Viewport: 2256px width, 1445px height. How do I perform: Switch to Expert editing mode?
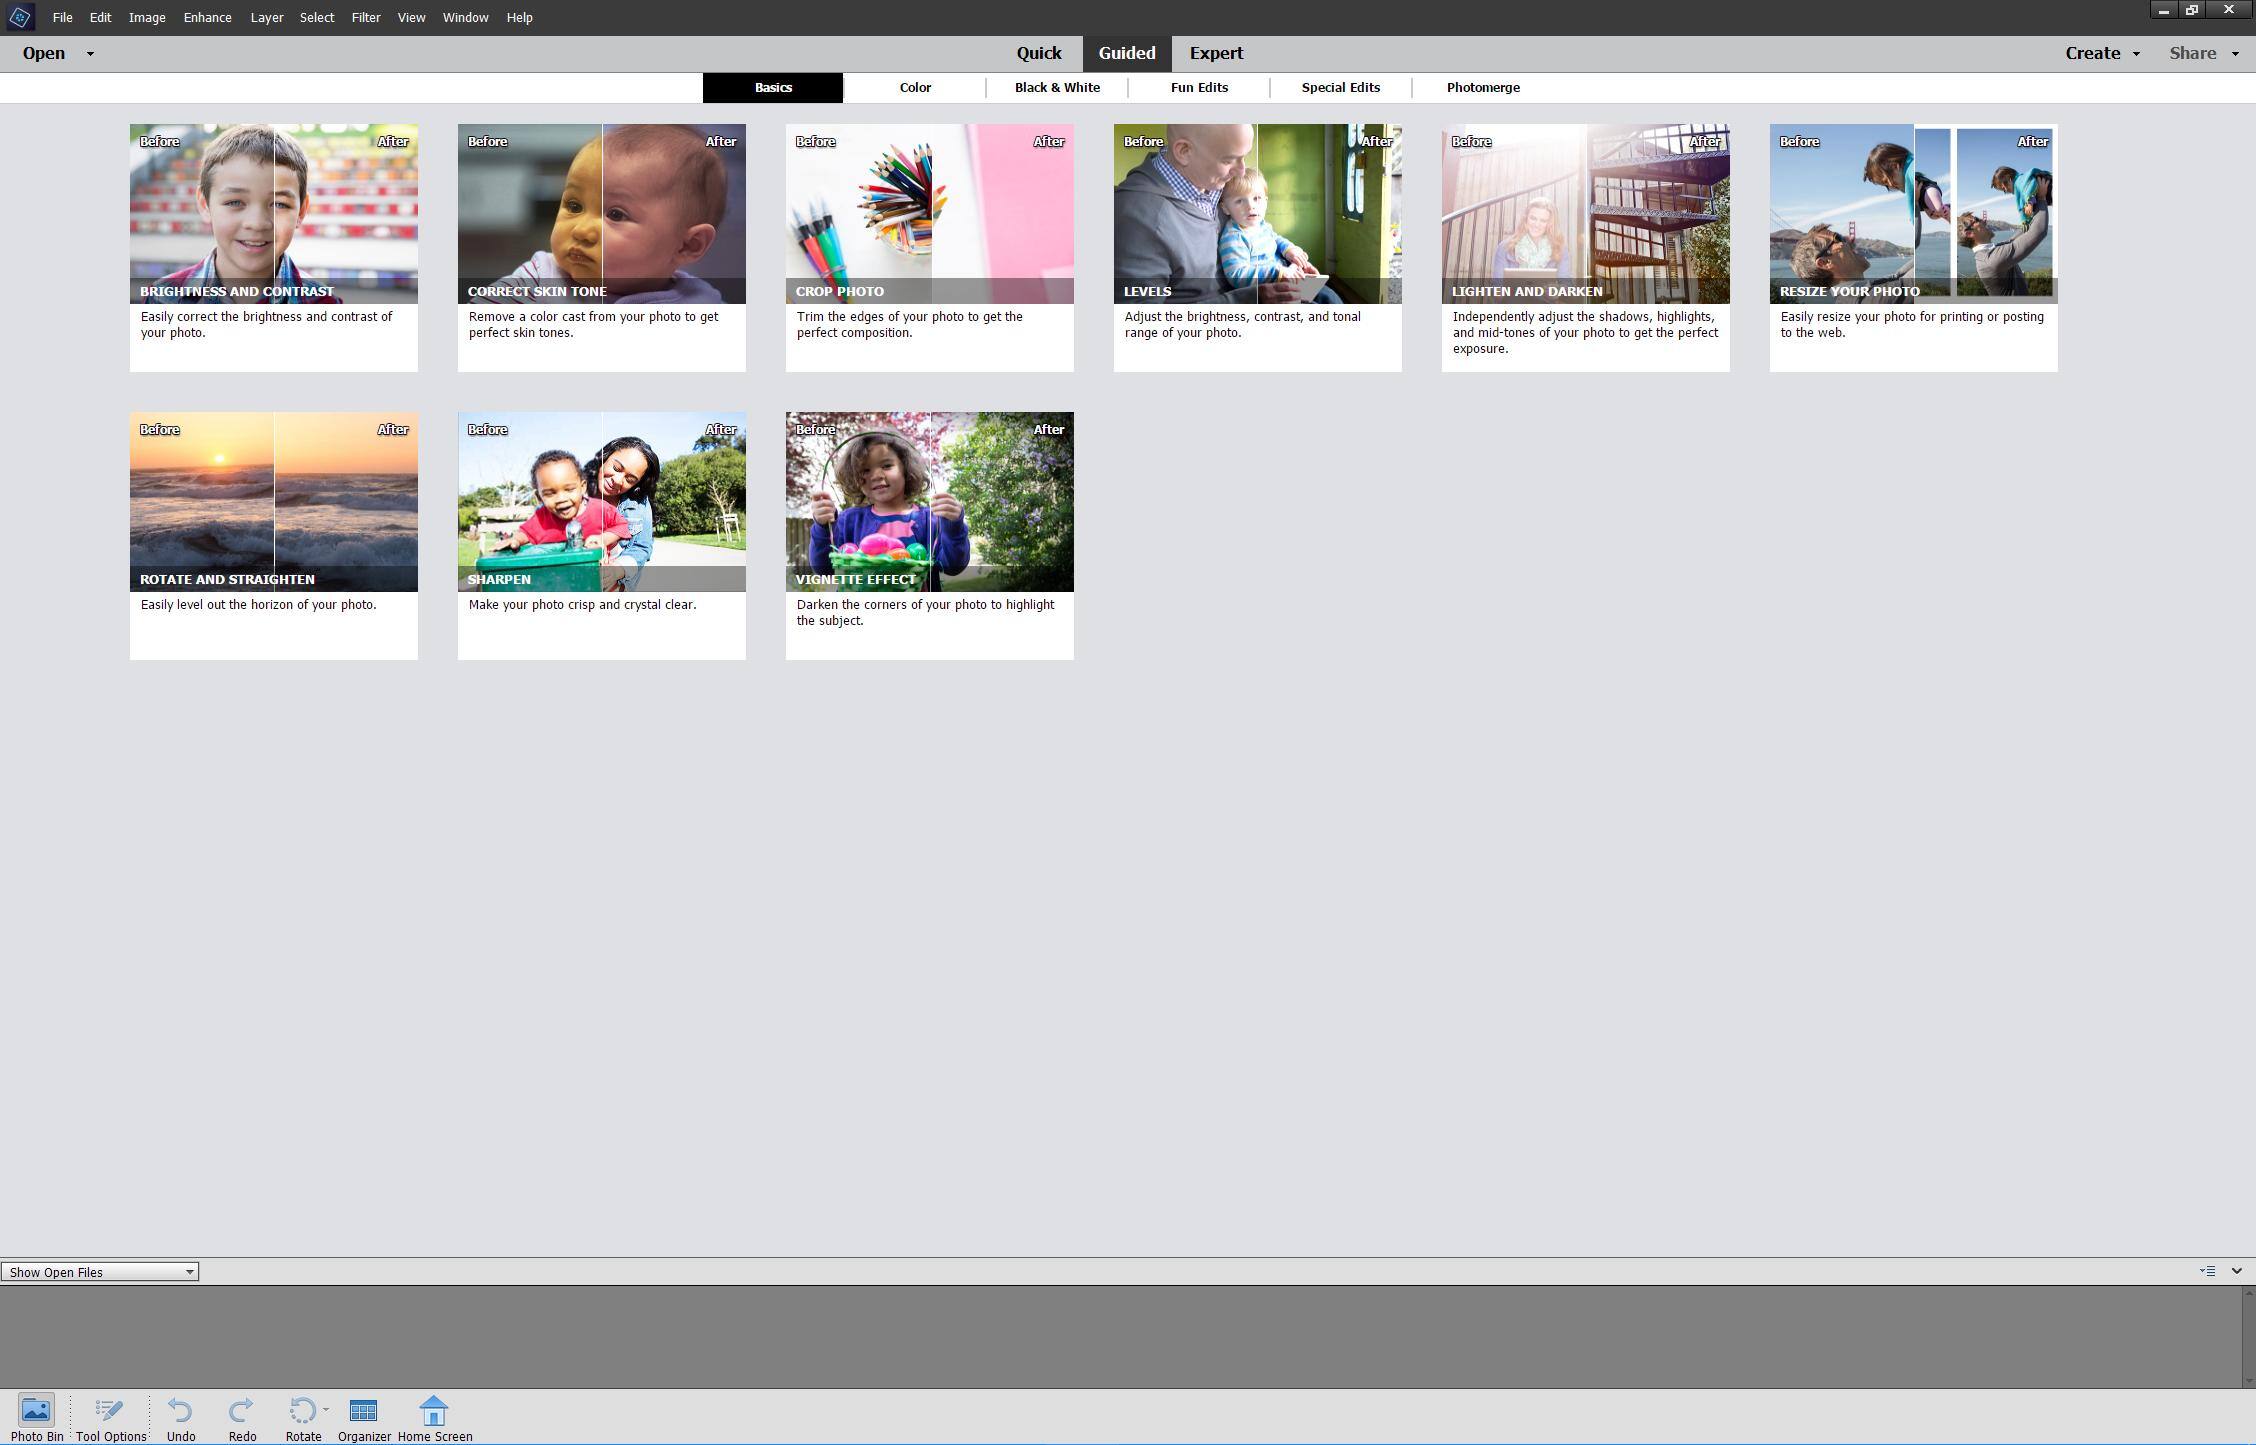1216,53
